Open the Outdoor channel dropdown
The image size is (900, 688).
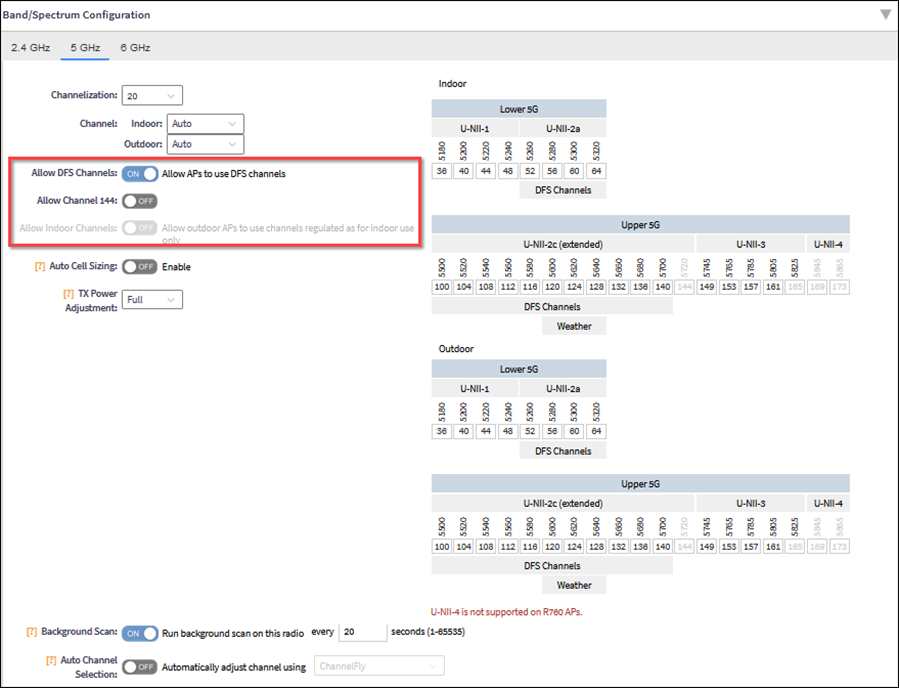[x=205, y=145]
